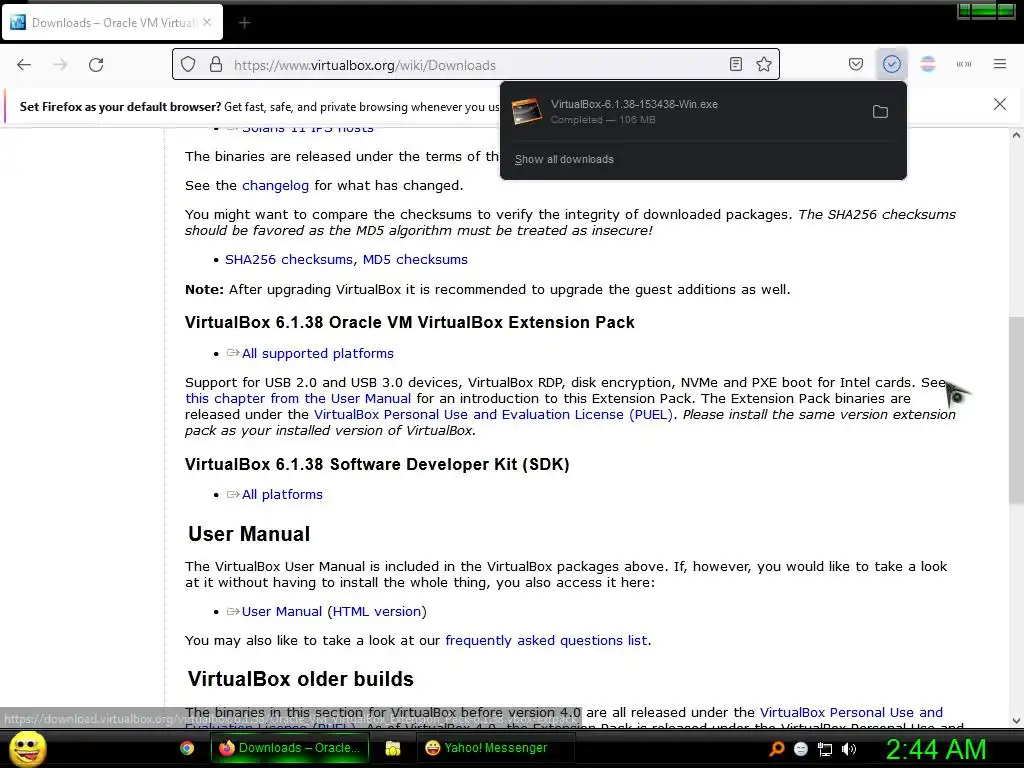
Task: Click the page scrollbar down arrow
Action: coord(1016,720)
